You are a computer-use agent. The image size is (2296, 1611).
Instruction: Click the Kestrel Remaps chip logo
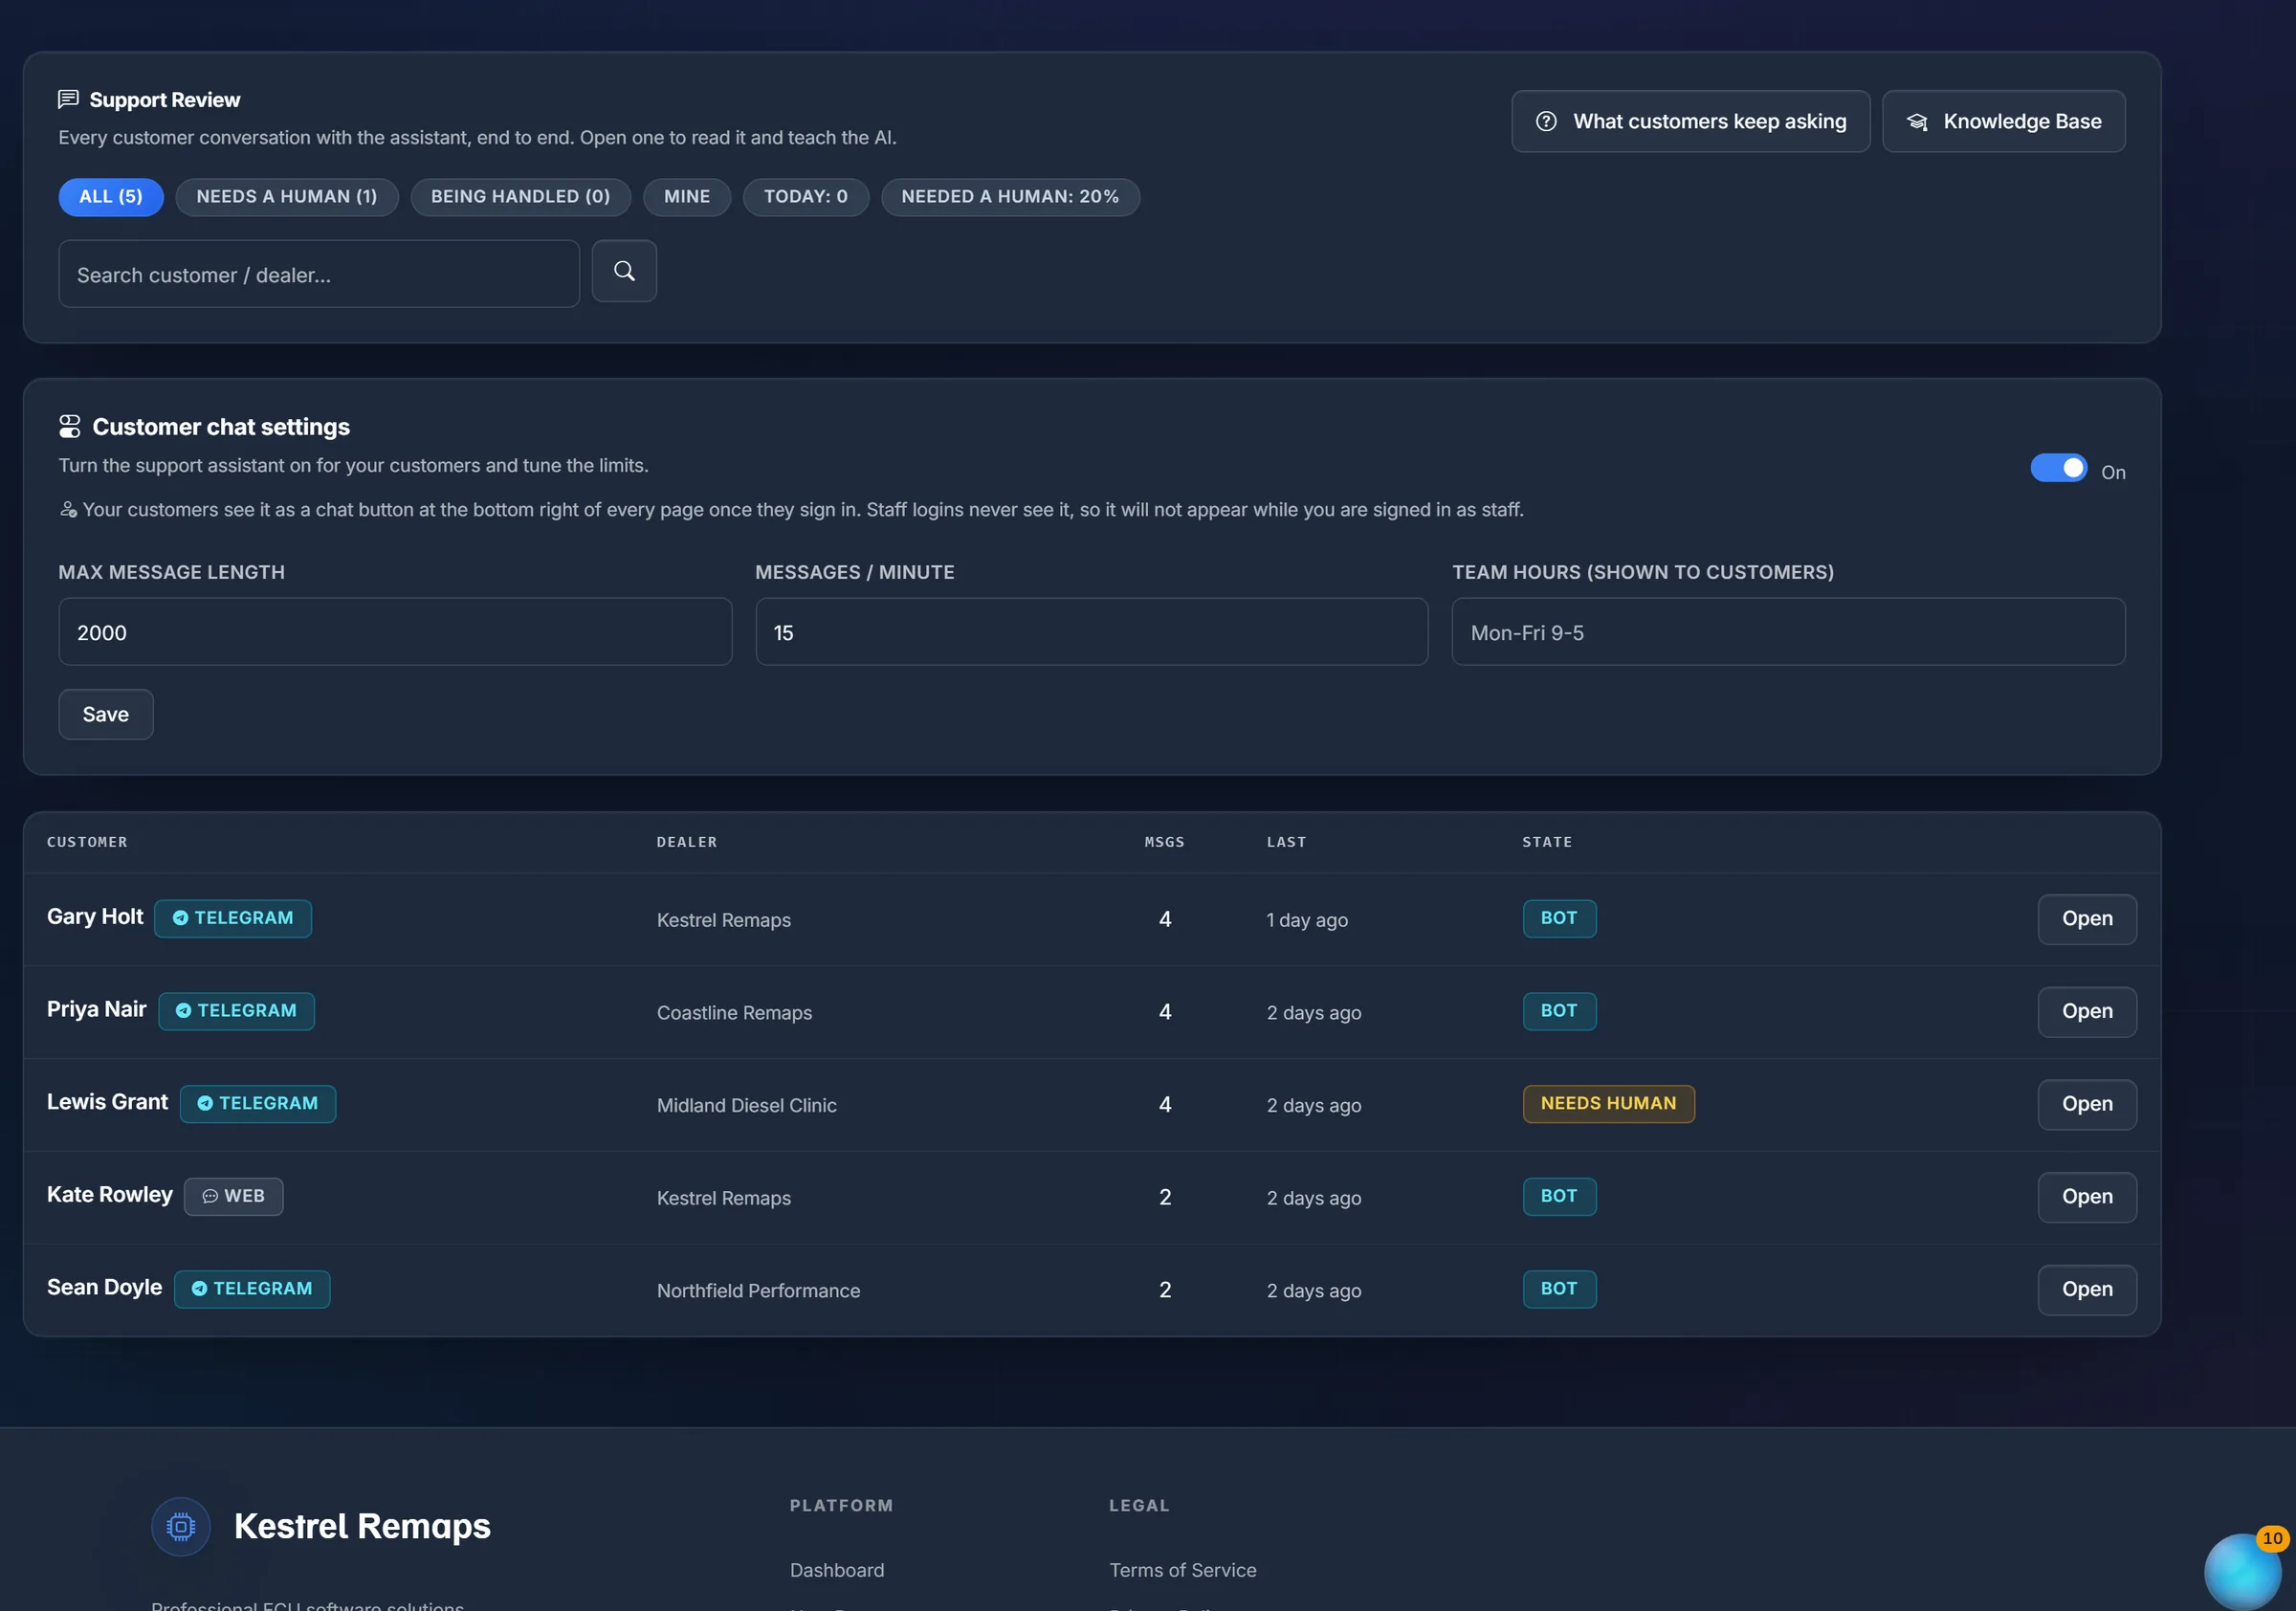pos(181,1526)
